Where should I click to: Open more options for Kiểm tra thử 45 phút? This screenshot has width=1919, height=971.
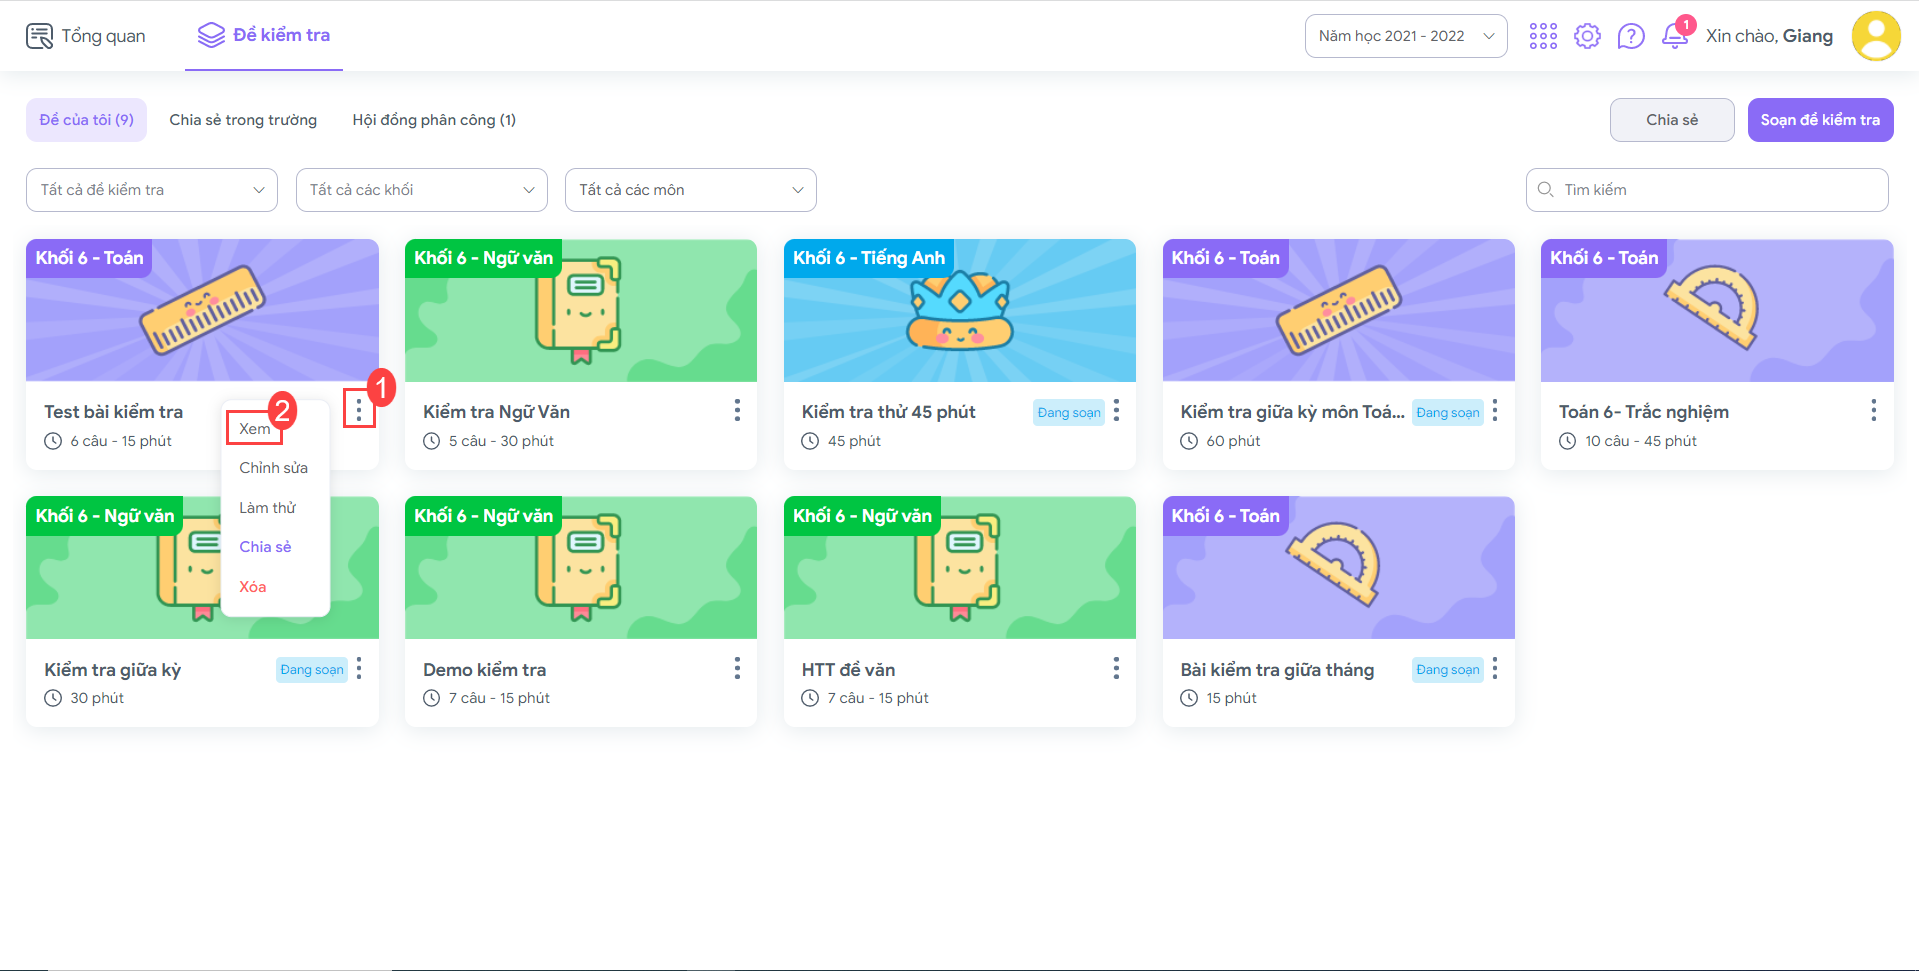click(1116, 410)
